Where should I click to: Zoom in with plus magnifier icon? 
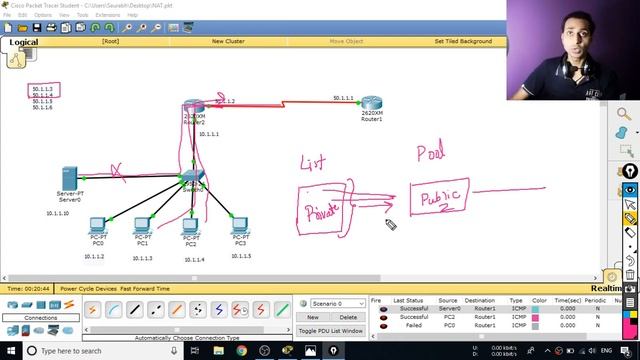[127, 28]
